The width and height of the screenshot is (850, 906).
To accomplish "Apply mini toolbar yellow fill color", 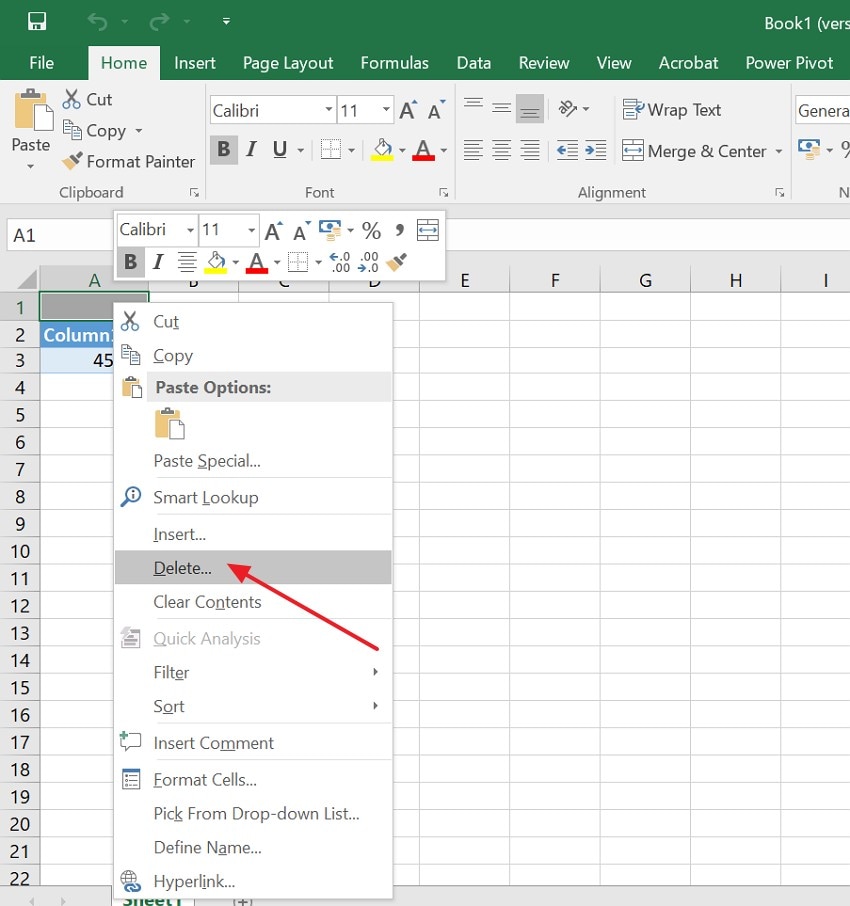I will (216, 262).
